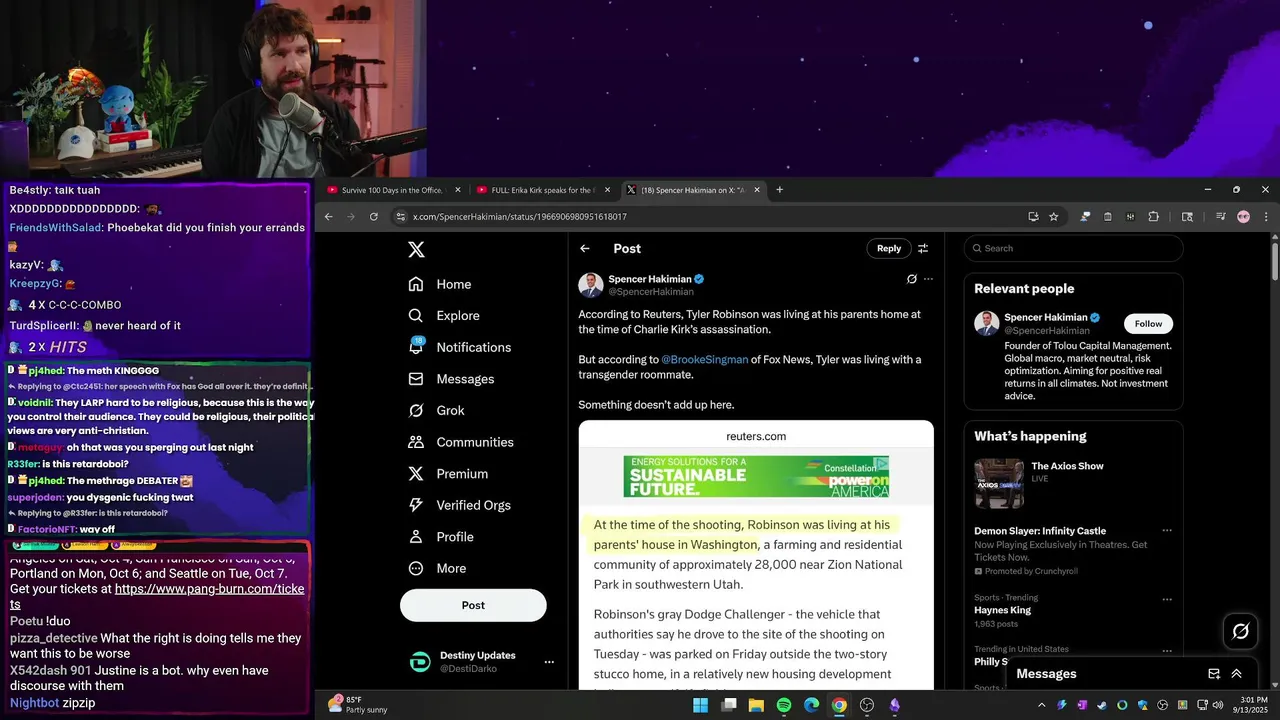The height and width of the screenshot is (720, 1280).
Task: Click the install app icon in address bar
Action: tap(1033, 216)
